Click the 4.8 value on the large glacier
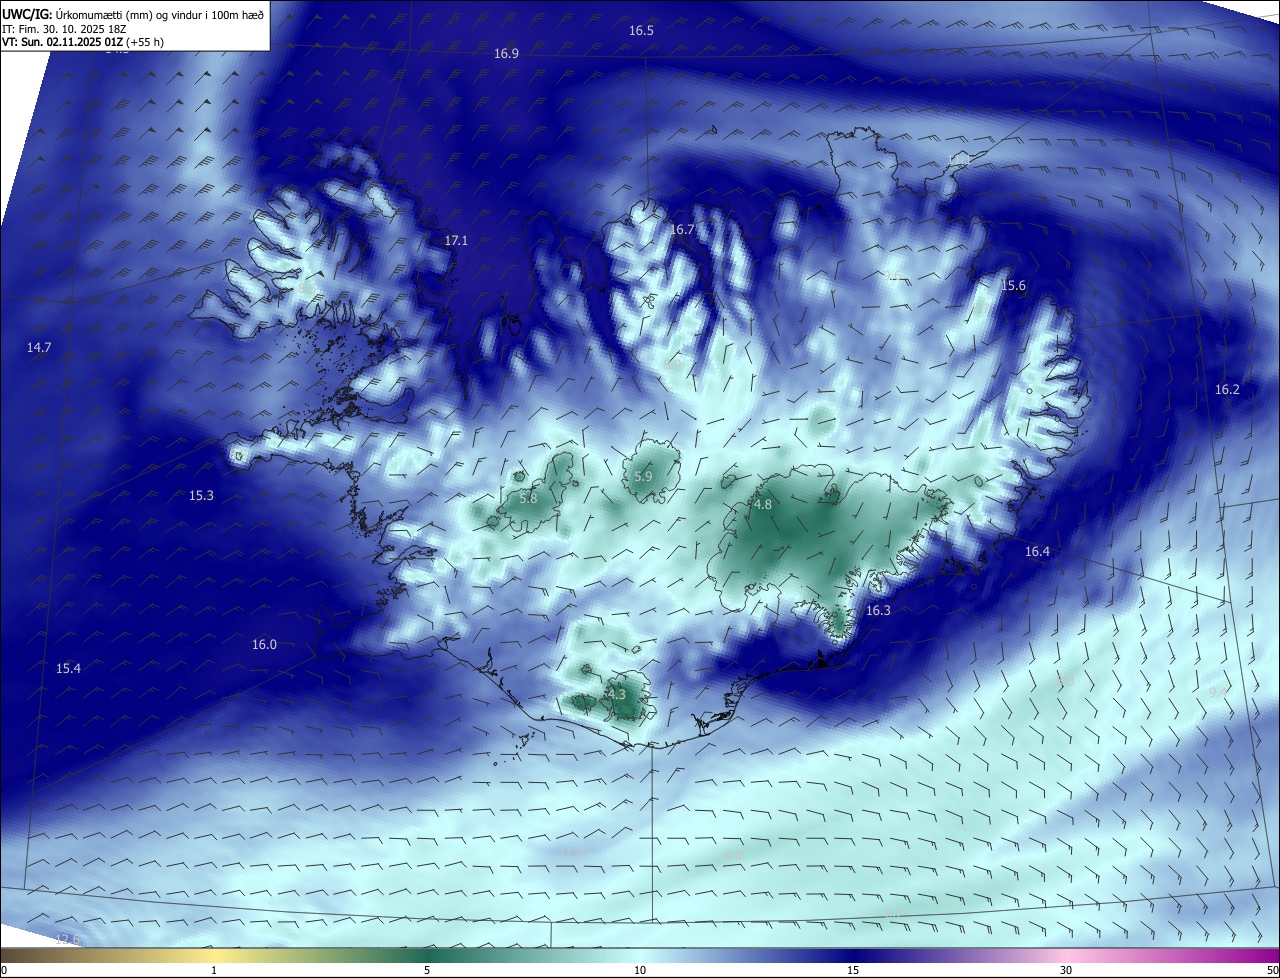This screenshot has width=1280, height=978. pos(762,505)
